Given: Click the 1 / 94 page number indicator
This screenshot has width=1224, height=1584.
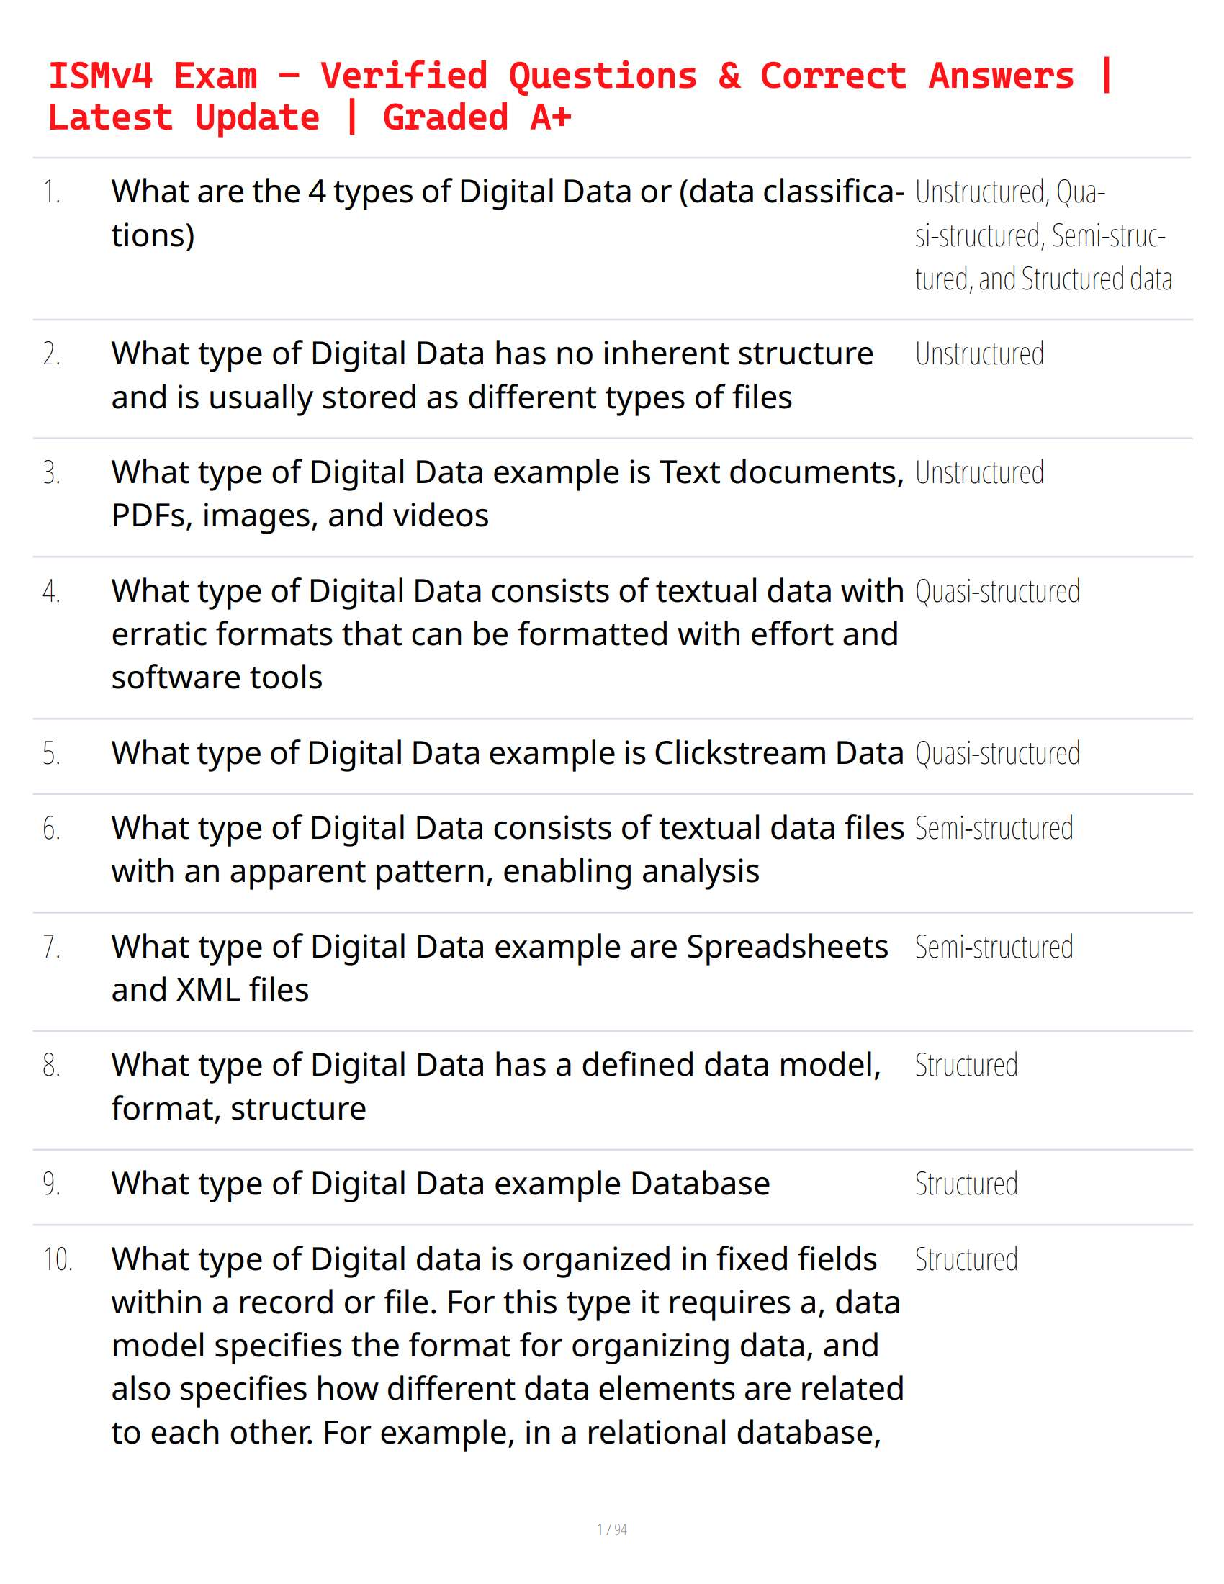Looking at the screenshot, I should tap(612, 1529).
